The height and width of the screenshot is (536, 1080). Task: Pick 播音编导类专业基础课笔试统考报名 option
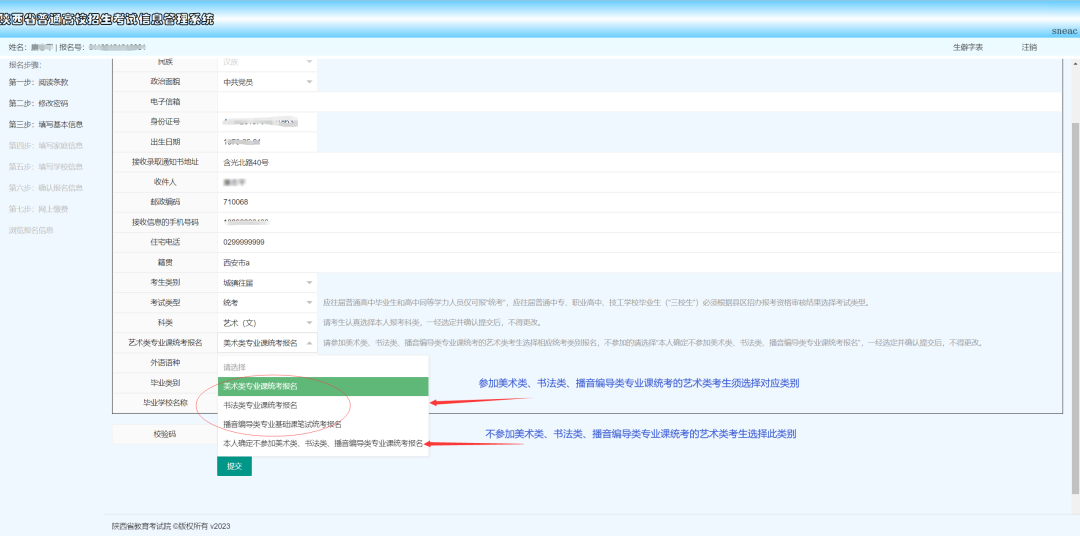(323, 424)
